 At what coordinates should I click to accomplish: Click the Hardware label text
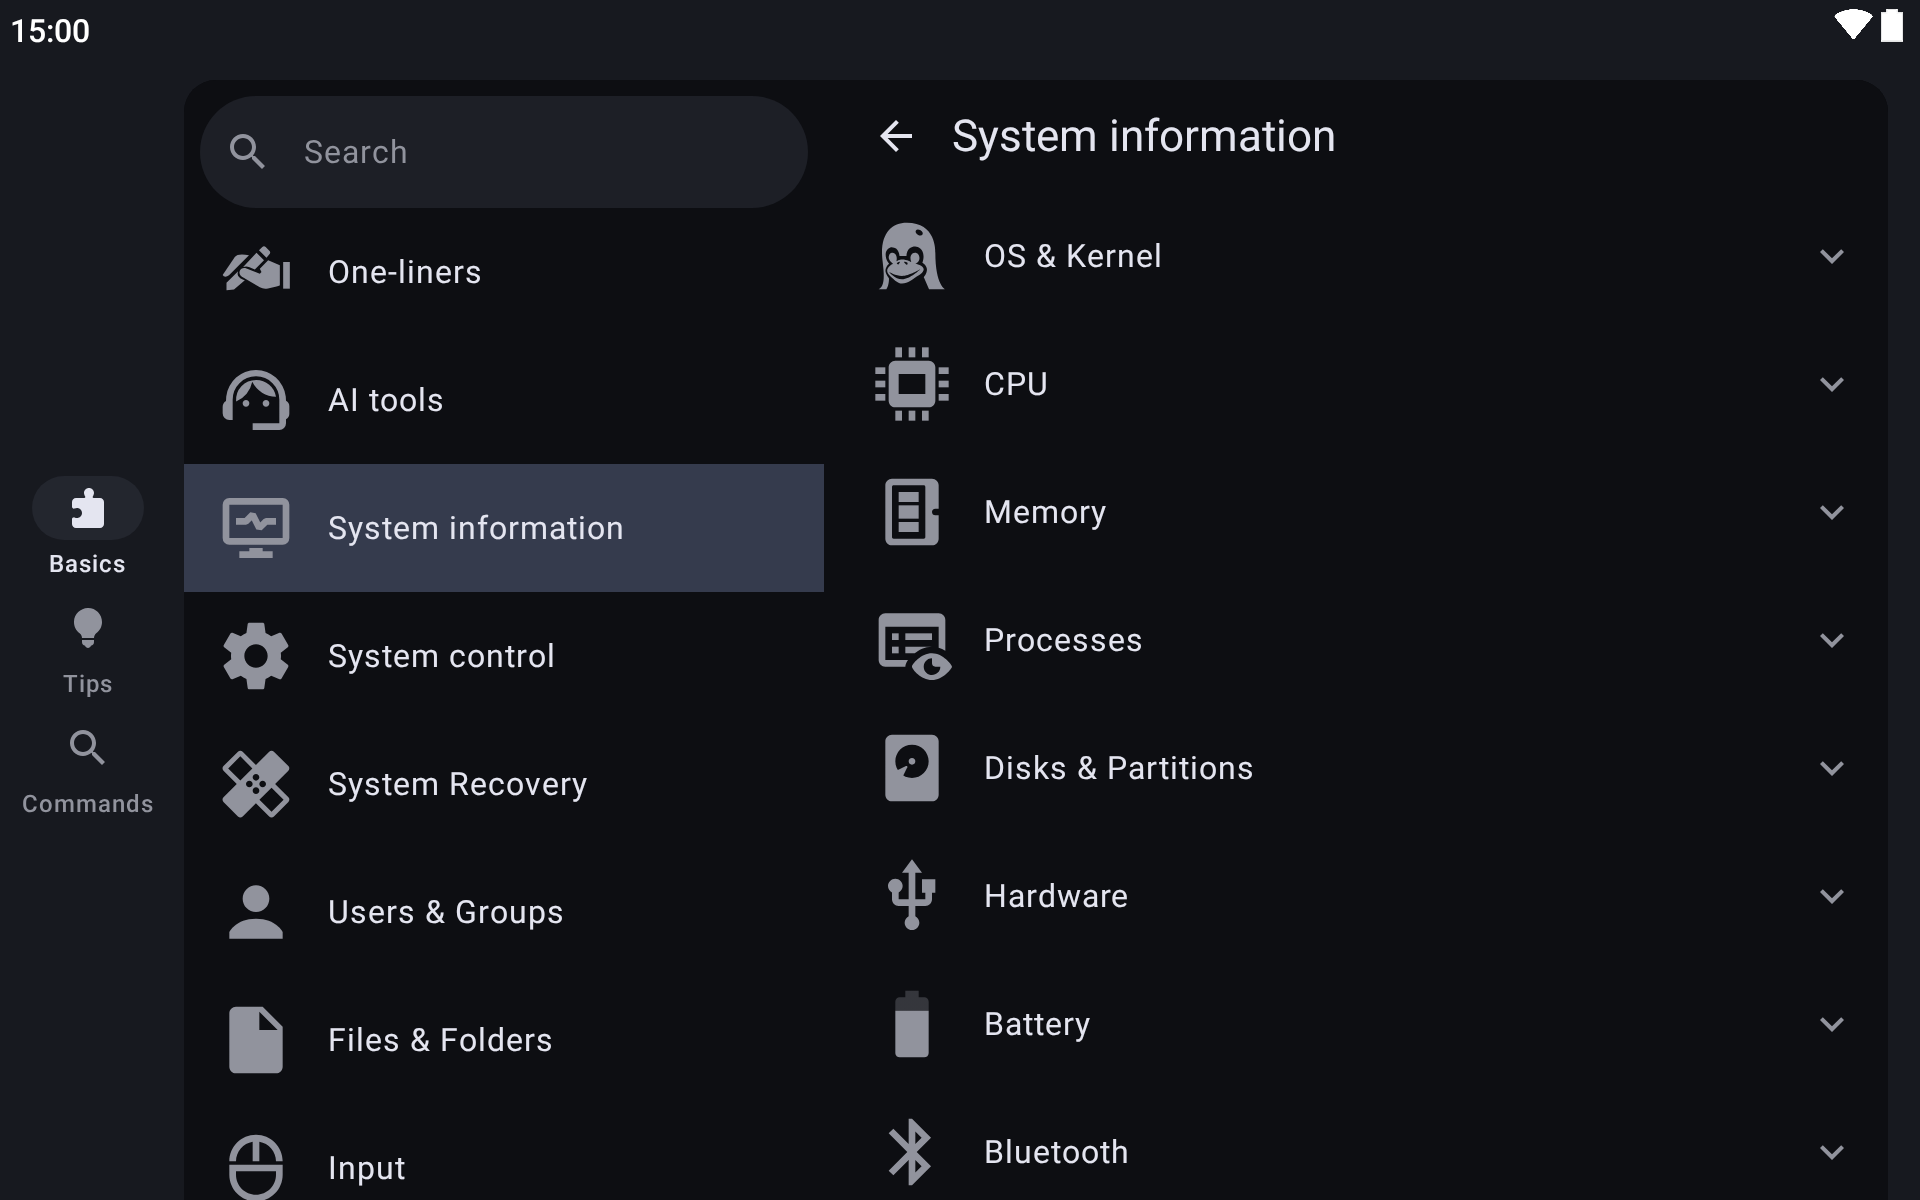pos(1056,896)
